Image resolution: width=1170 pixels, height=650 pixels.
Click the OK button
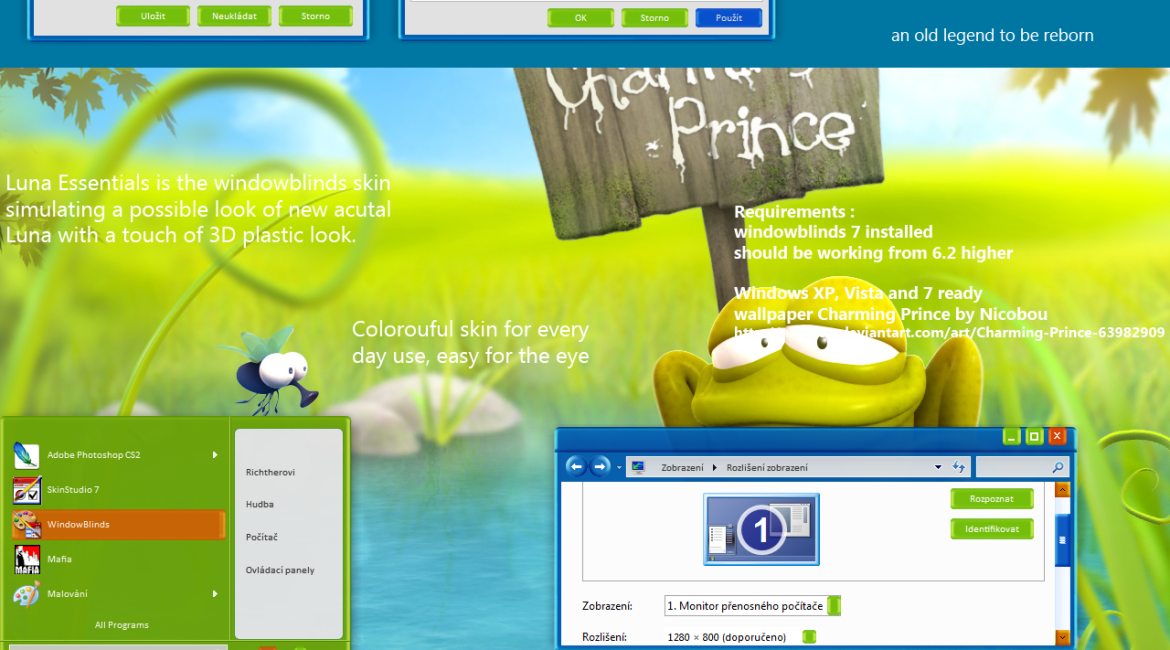[581, 17]
